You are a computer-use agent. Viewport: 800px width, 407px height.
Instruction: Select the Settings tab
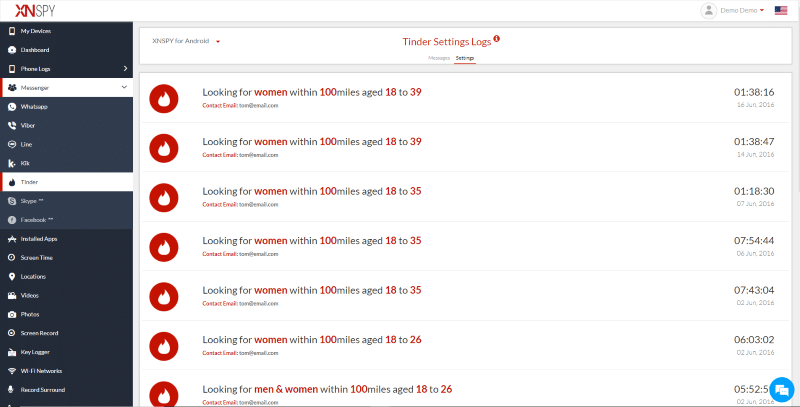(465, 58)
